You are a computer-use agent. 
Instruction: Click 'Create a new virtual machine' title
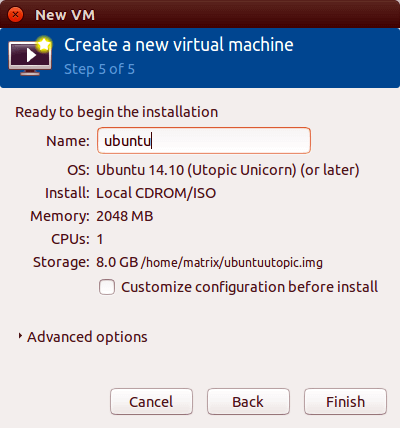179,45
